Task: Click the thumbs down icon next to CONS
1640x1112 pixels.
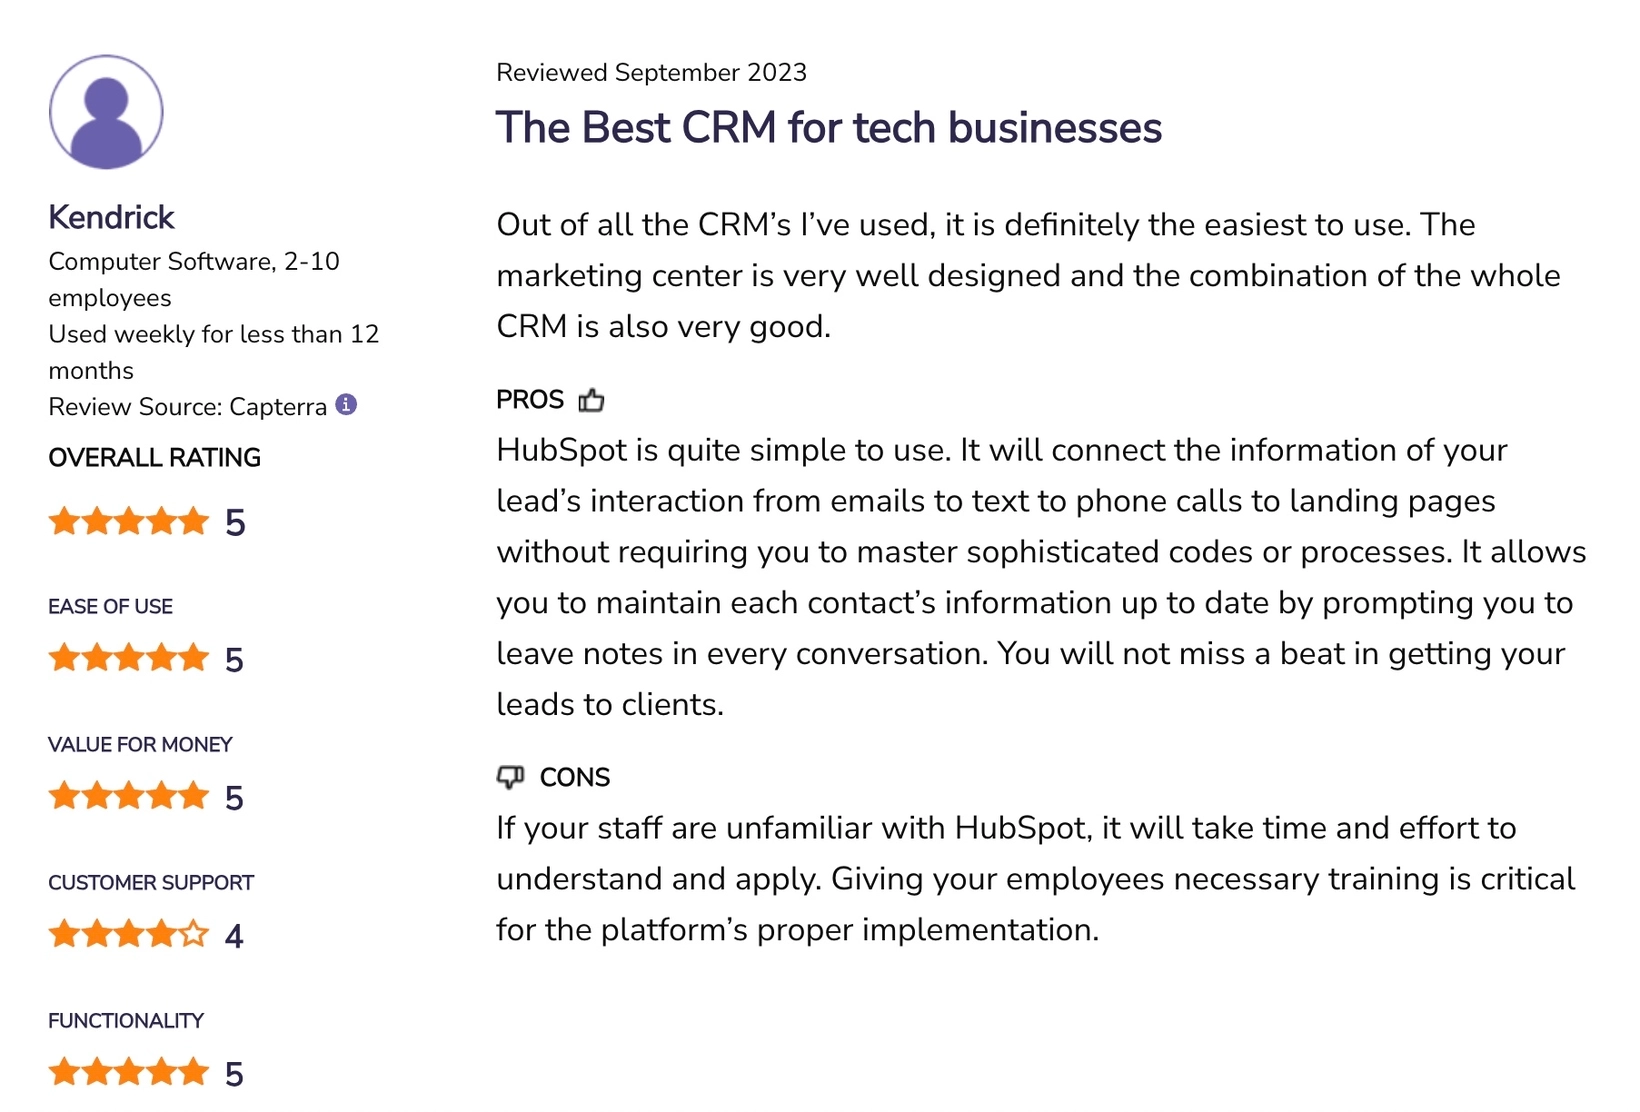Action: [x=511, y=777]
